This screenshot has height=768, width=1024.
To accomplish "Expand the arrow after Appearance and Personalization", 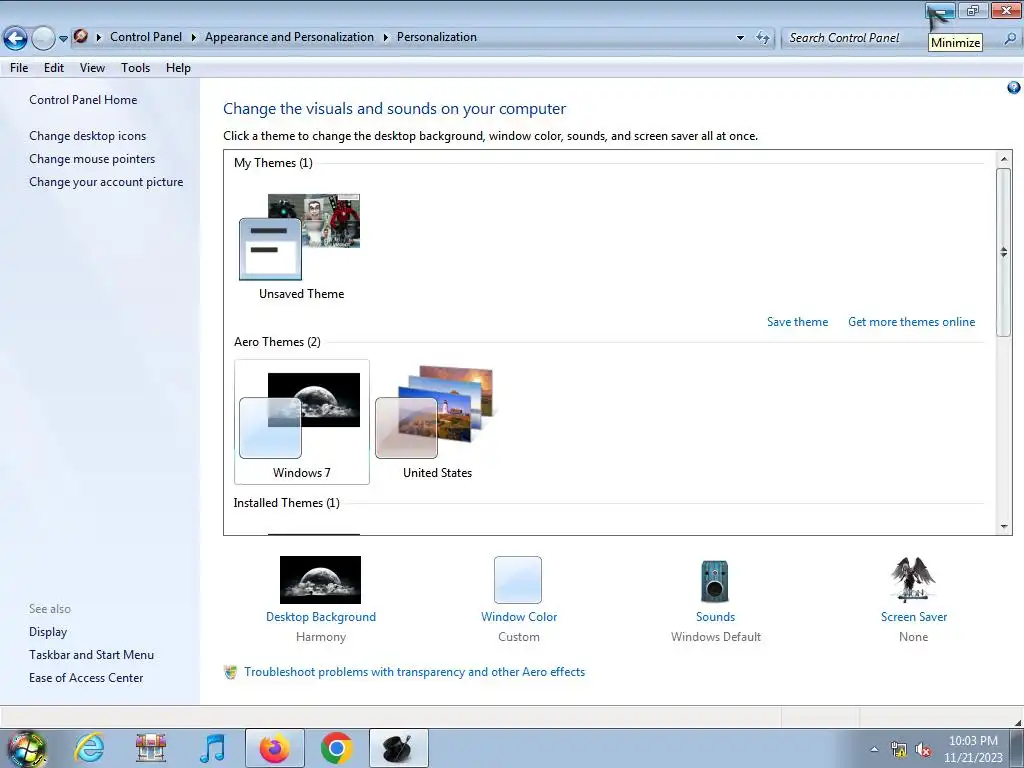I will click(x=385, y=37).
